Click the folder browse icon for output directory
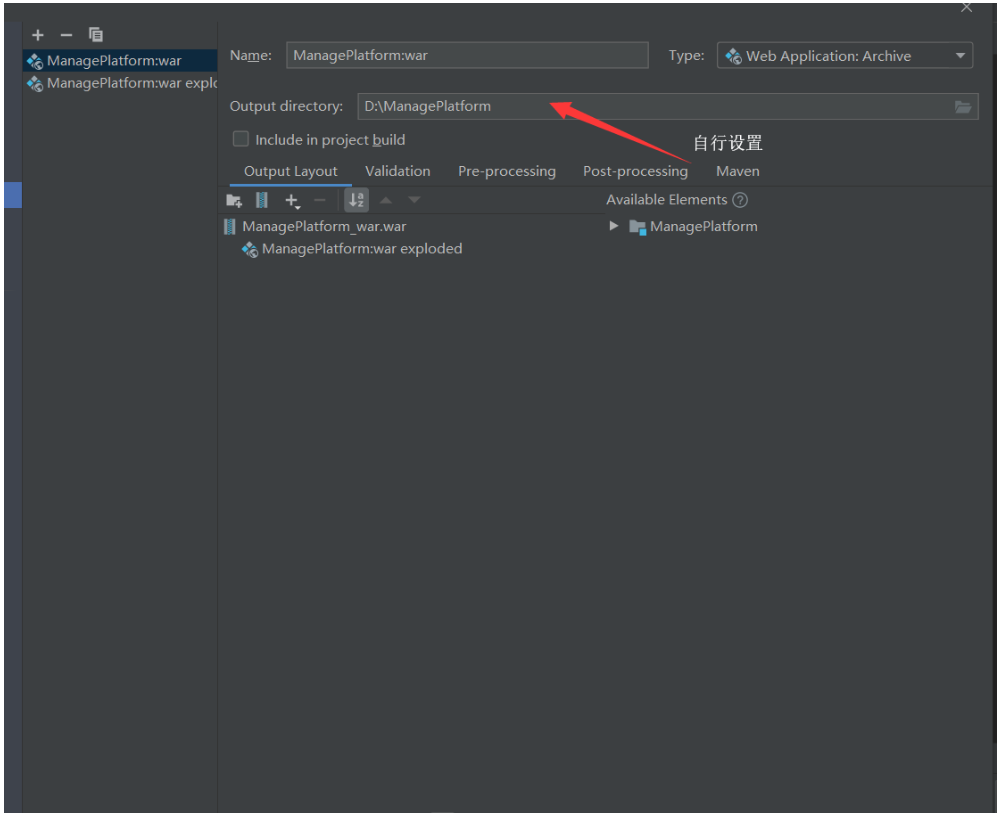 [x=964, y=106]
